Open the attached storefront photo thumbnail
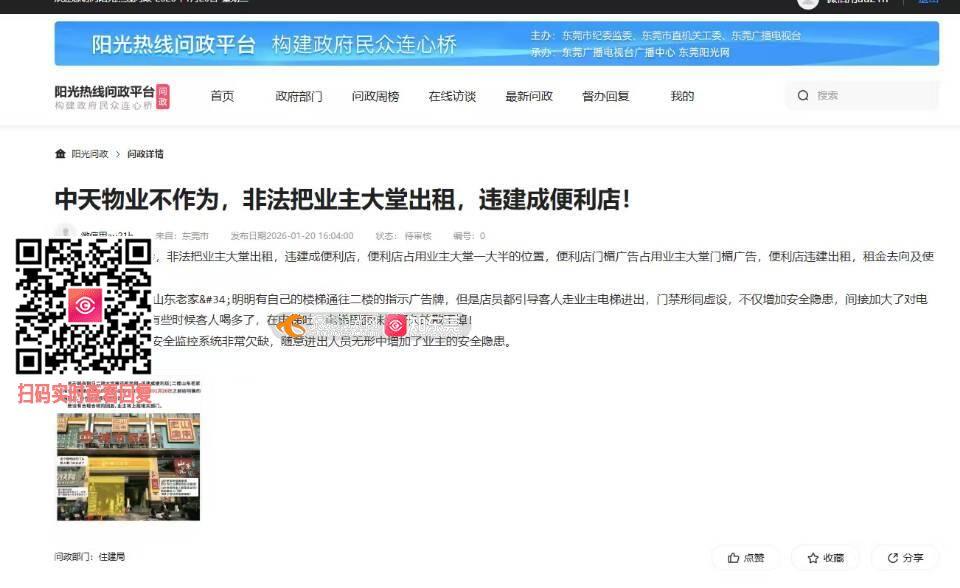Viewport: 960px width, 588px height. click(128, 456)
